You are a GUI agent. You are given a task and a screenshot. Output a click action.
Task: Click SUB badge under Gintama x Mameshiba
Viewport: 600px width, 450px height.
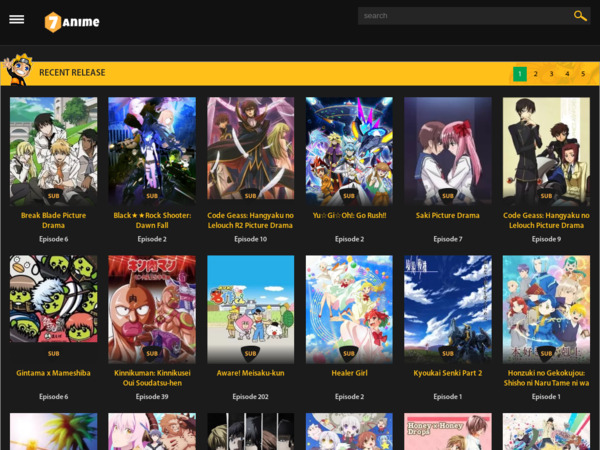point(54,354)
